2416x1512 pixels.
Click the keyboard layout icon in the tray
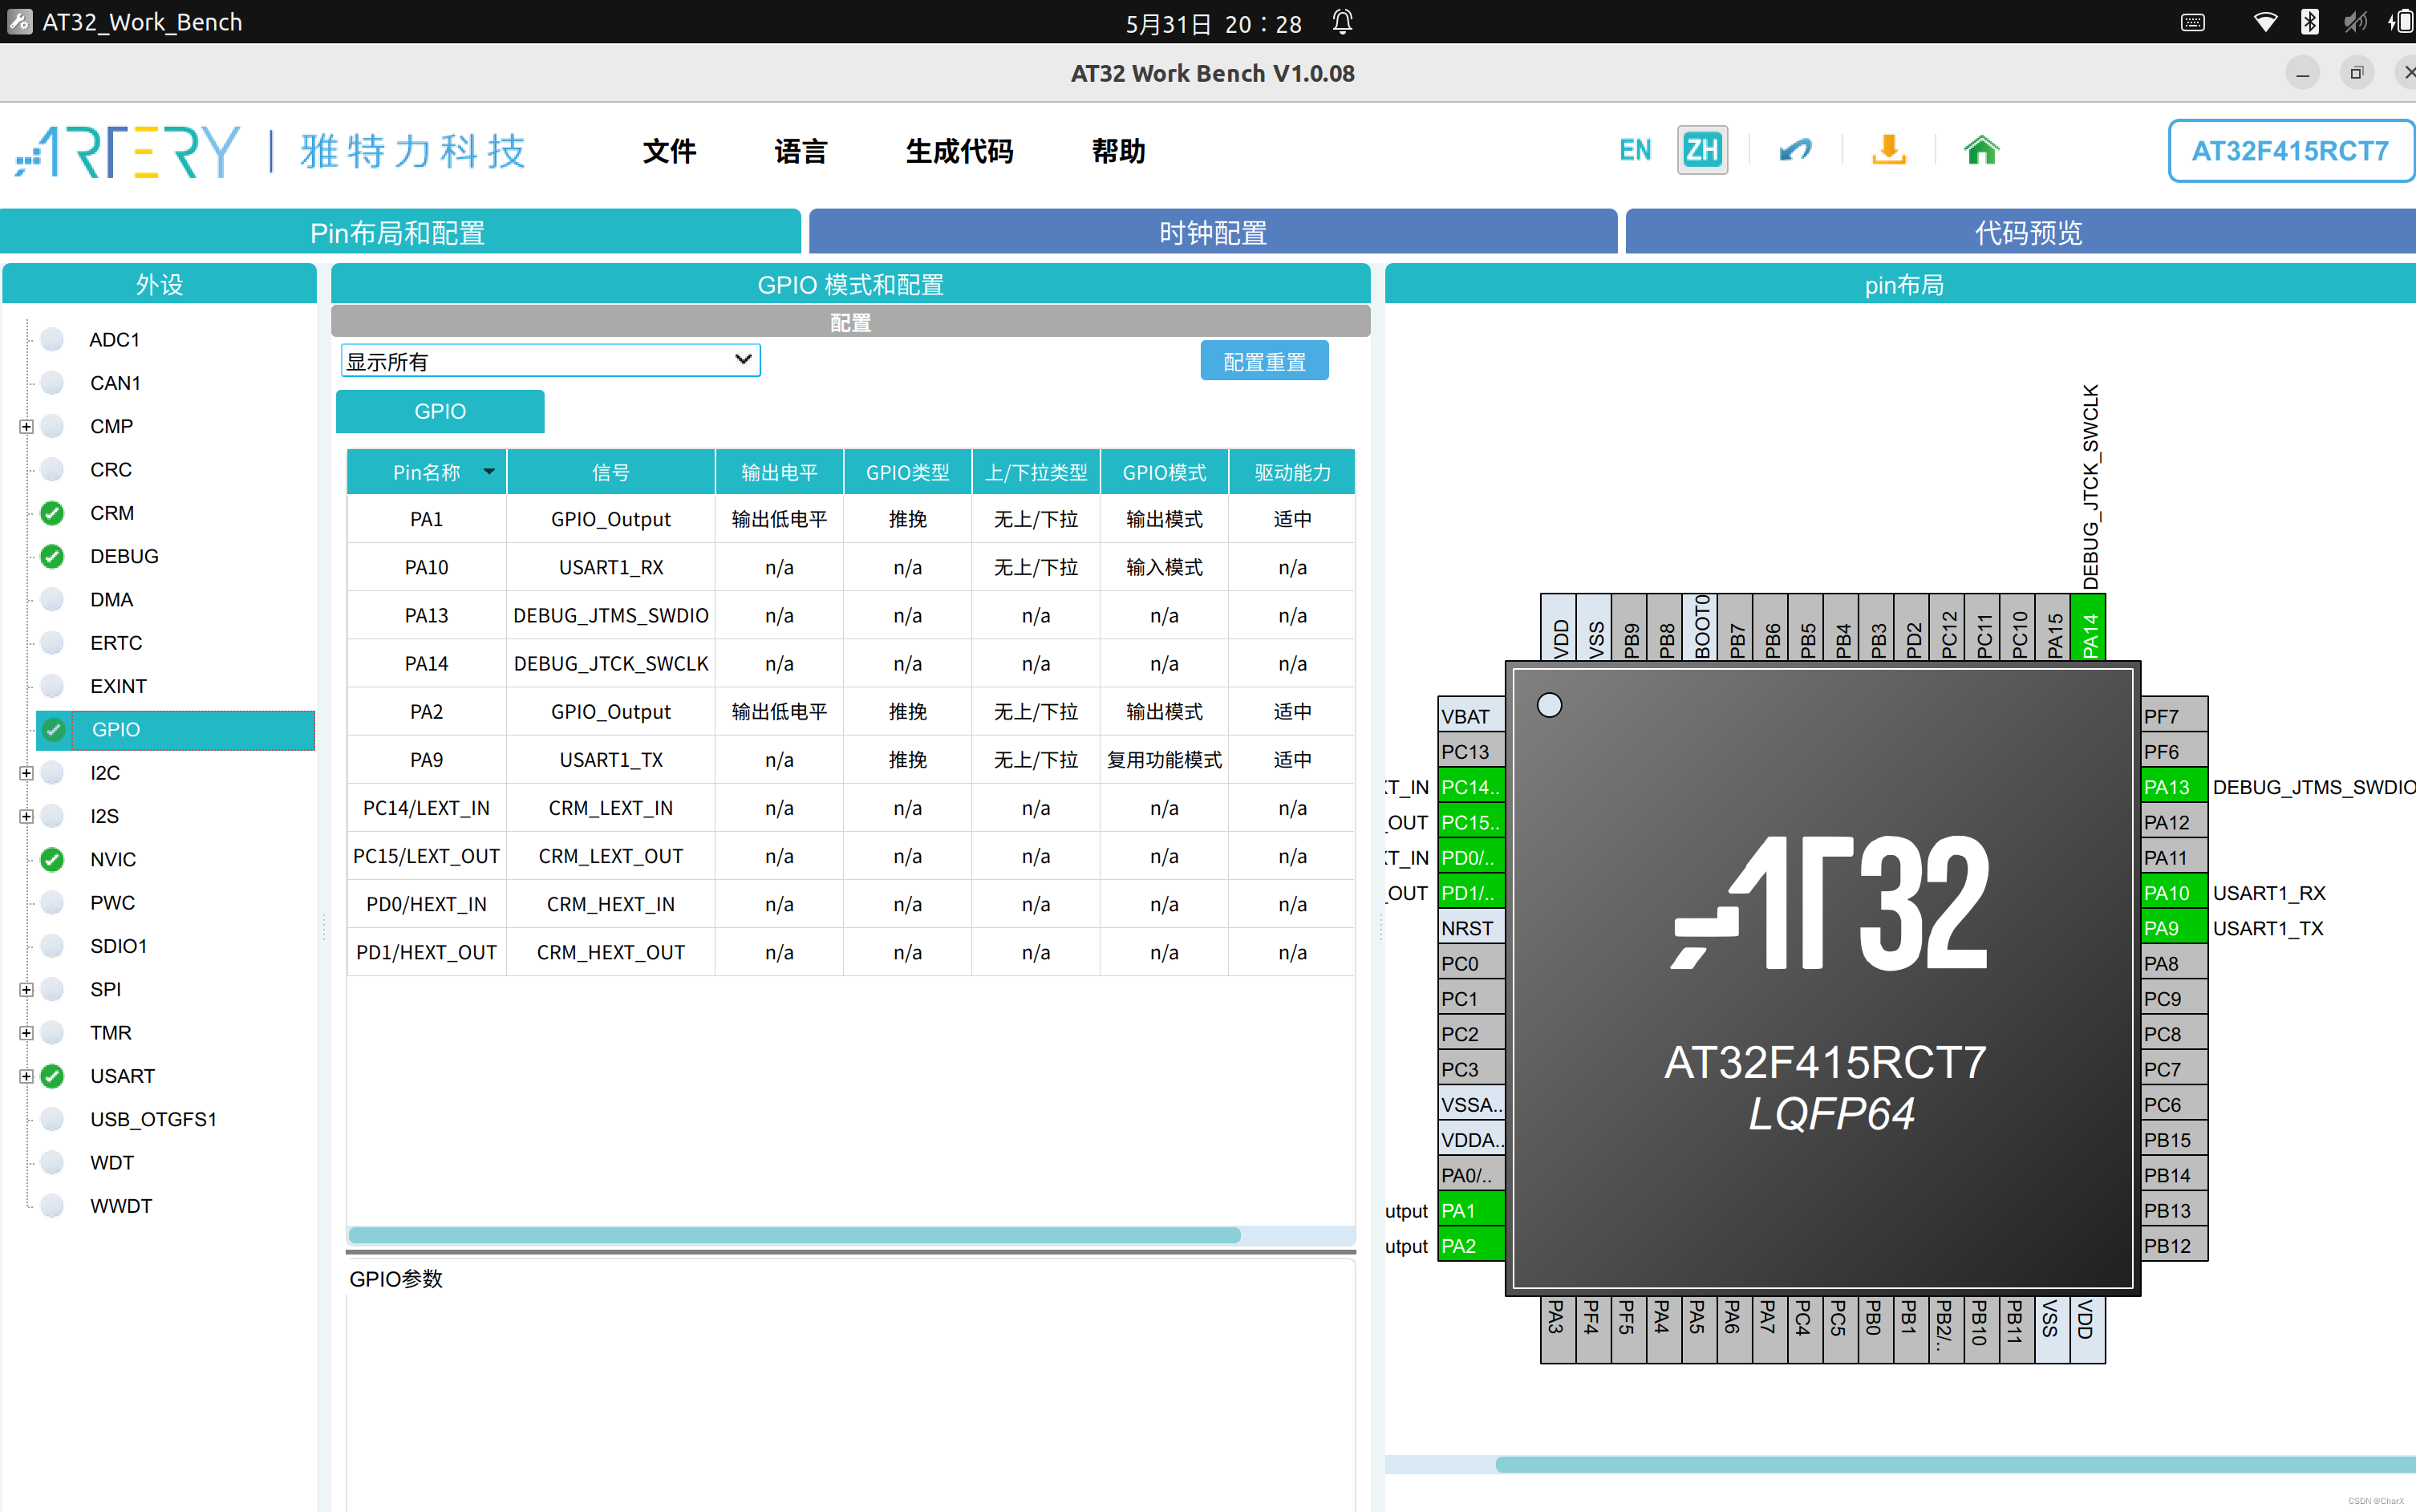click(x=2194, y=21)
